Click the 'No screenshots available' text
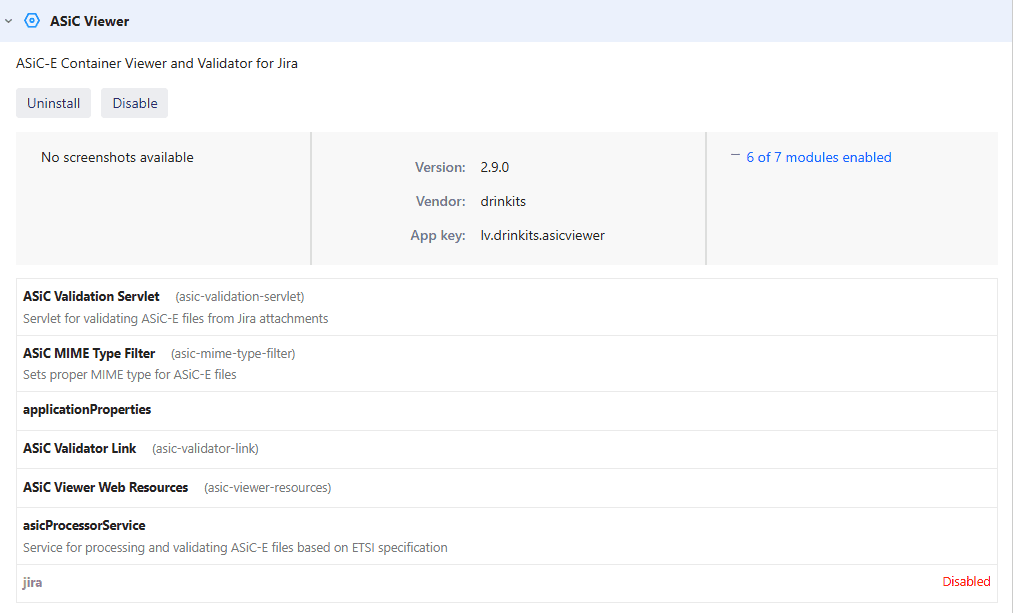The height and width of the screenshot is (613, 1035). pyautogui.click(x=117, y=158)
